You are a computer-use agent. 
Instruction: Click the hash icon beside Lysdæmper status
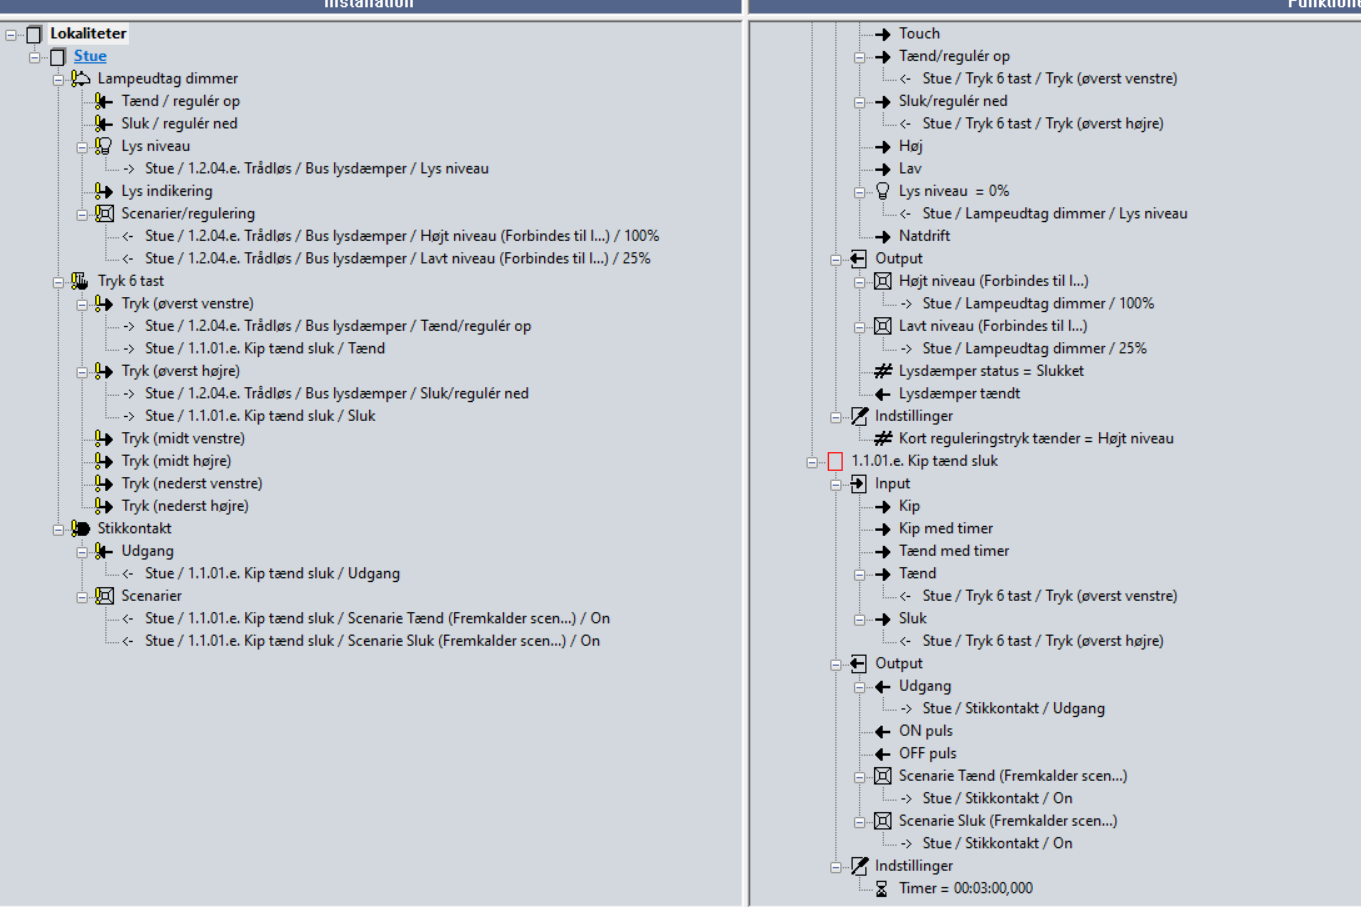882,371
